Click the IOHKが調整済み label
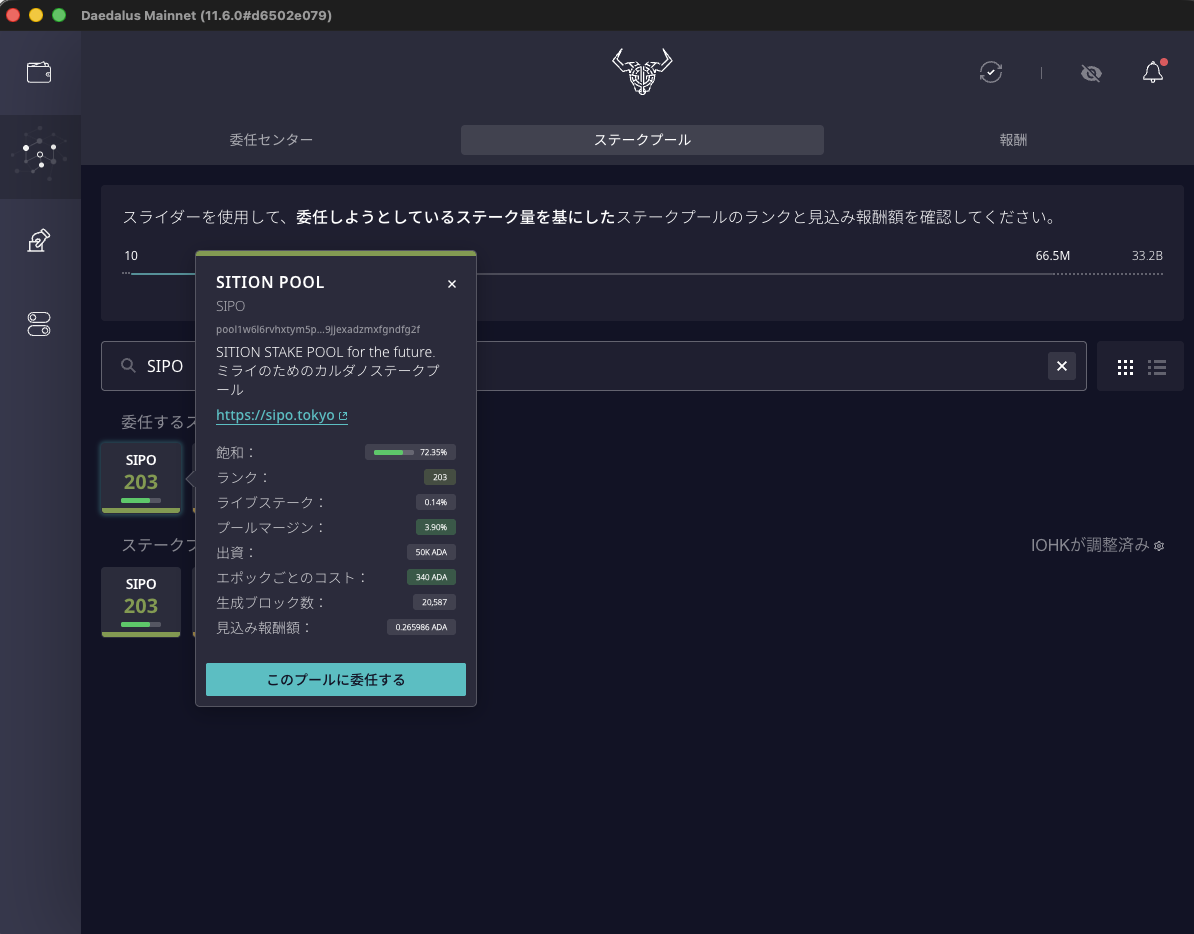The width and height of the screenshot is (1194, 934). click(x=1090, y=545)
